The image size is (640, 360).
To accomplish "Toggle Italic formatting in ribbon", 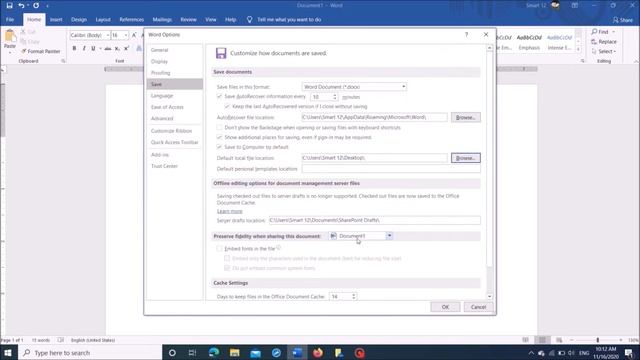I will [84, 48].
